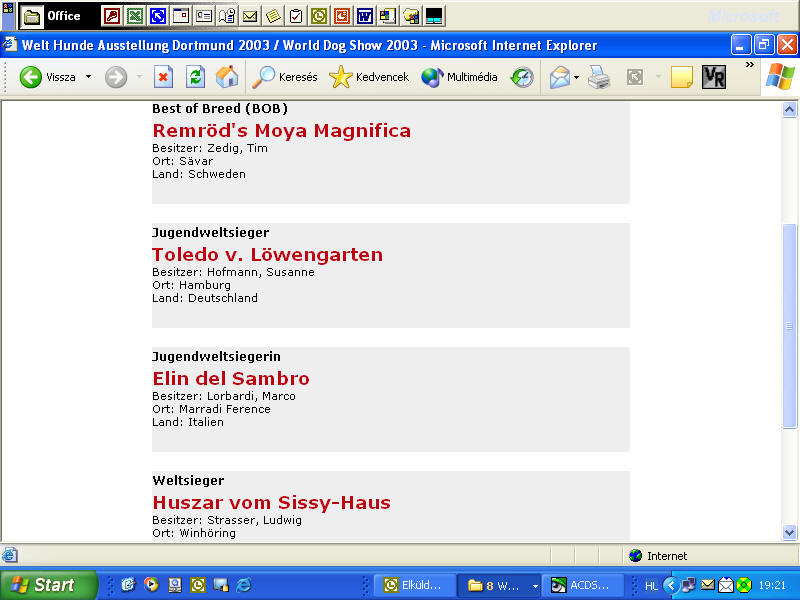Open the Multimédia panel

point(459,77)
